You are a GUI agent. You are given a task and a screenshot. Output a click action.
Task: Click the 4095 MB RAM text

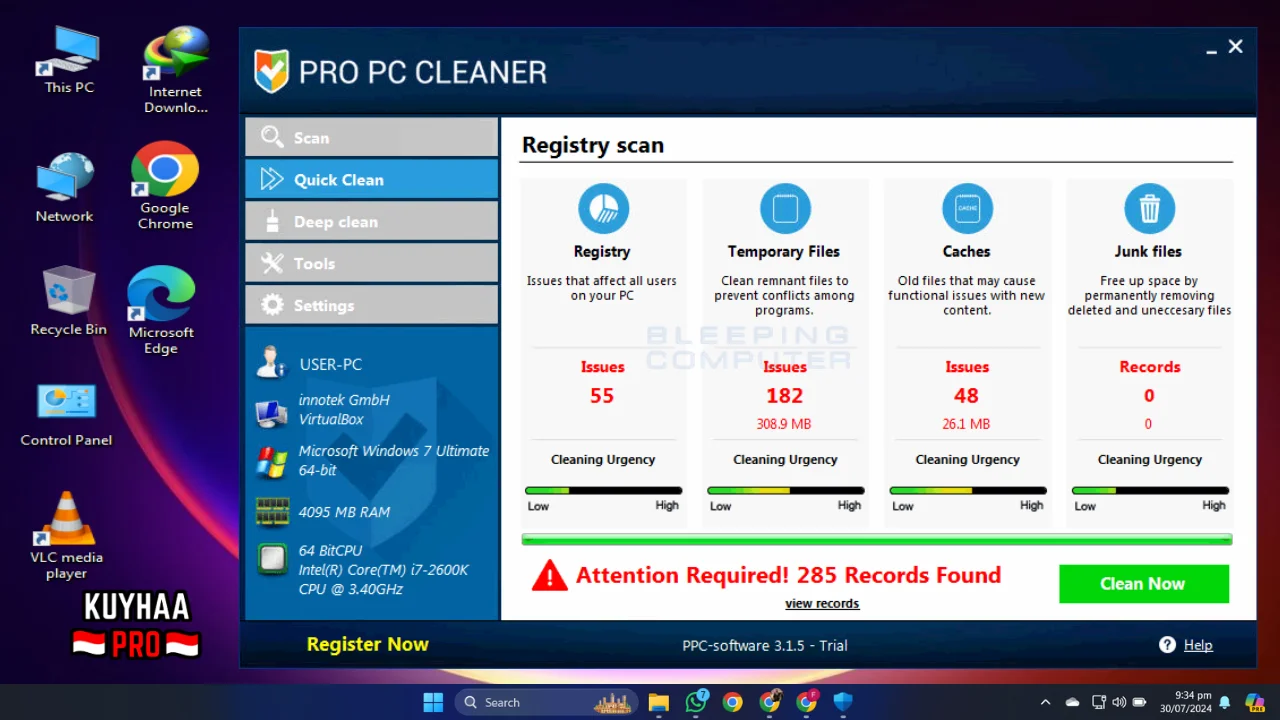click(x=344, y=512)
